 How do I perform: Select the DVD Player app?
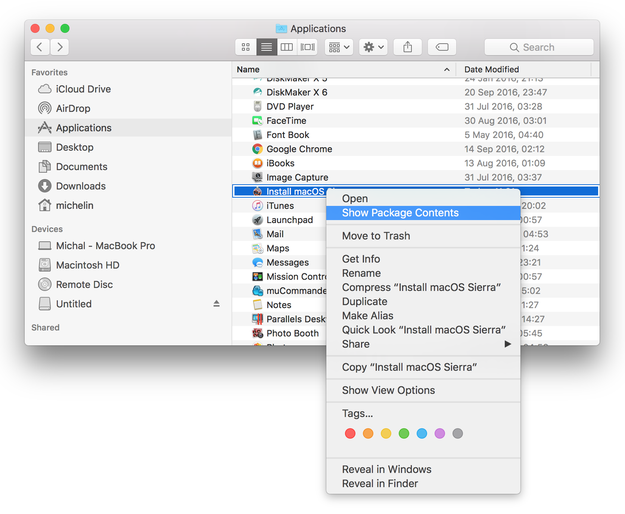[x=415, y=106]
